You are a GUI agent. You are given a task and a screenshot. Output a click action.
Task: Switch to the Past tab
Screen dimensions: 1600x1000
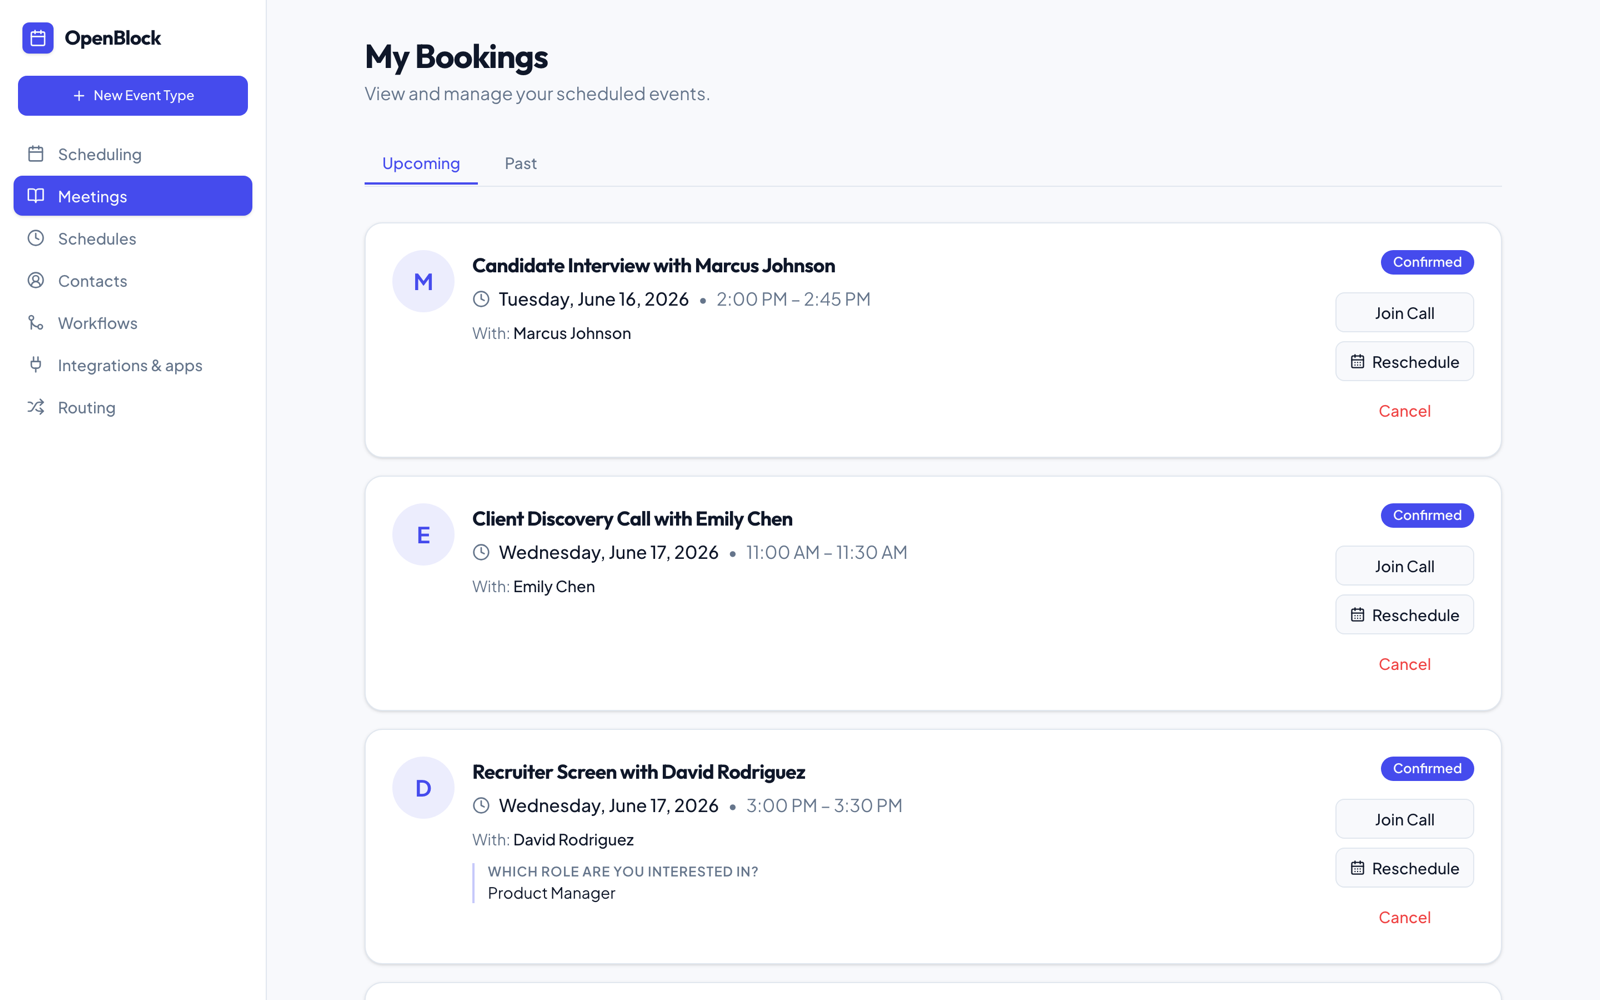[x=521, y=163]
